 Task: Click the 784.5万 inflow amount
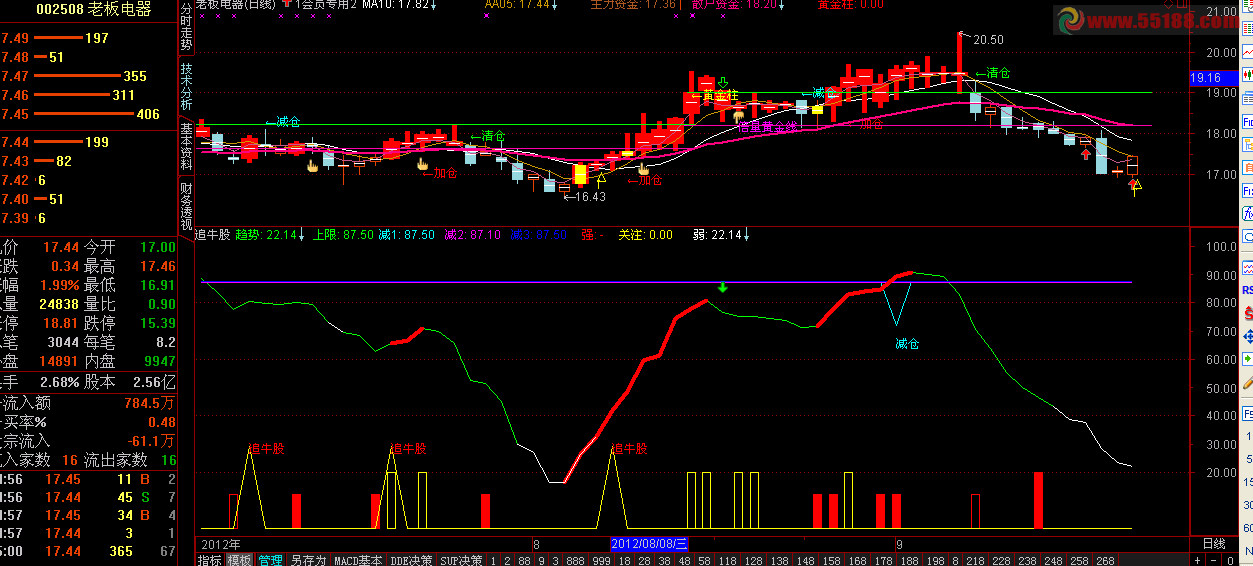pos(148,403)
